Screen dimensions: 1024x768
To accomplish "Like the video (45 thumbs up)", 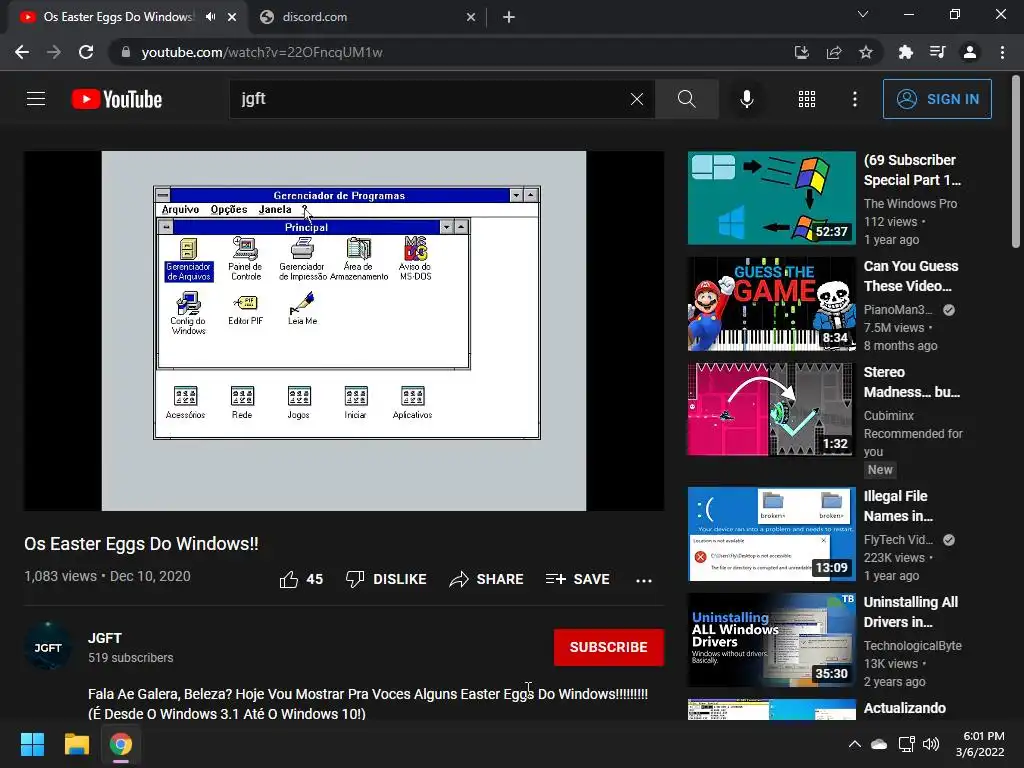I will point(301,579).
